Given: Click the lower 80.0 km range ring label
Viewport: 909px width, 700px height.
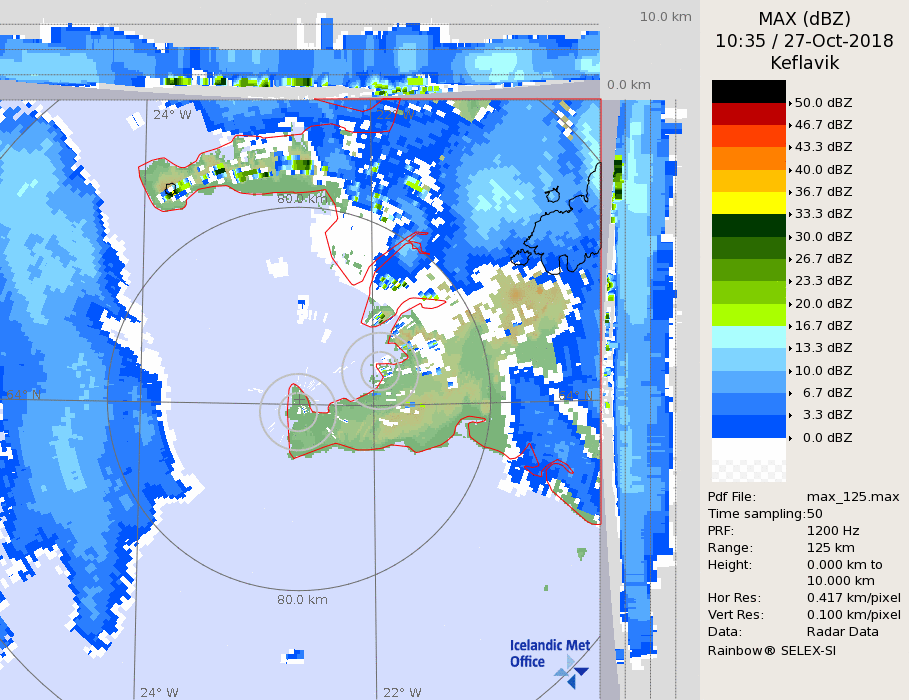Looking at the screenshot, I should pyautogui.click(x=302, y=600).
